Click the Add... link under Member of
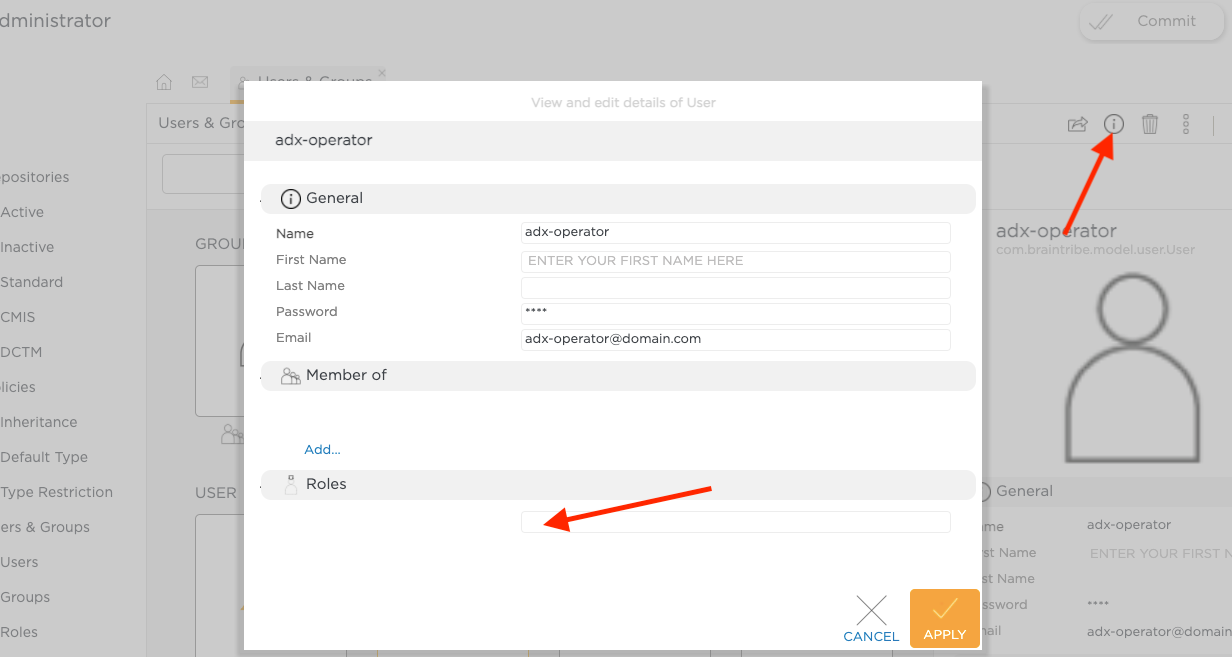Screen dimensions: 1232x657 click(x=322, y=450)
